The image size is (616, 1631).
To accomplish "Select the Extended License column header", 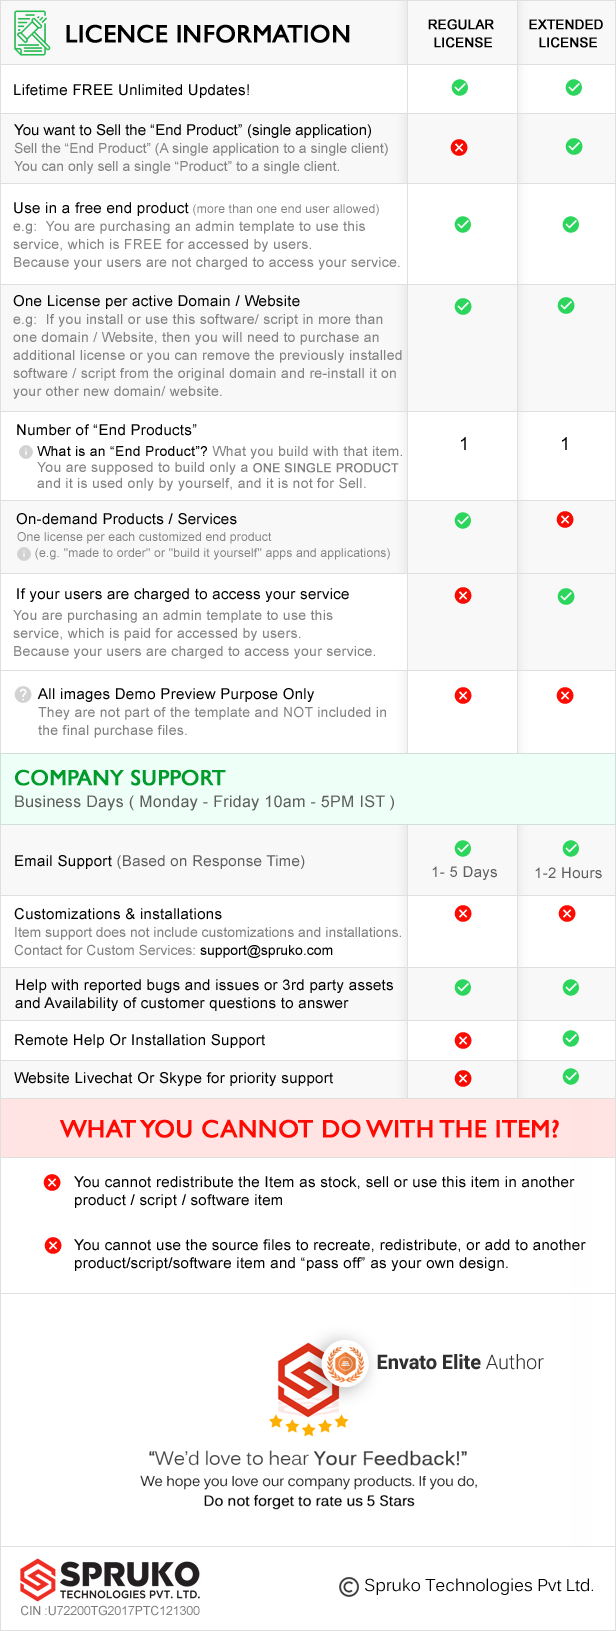I will (x=566, y=33).
